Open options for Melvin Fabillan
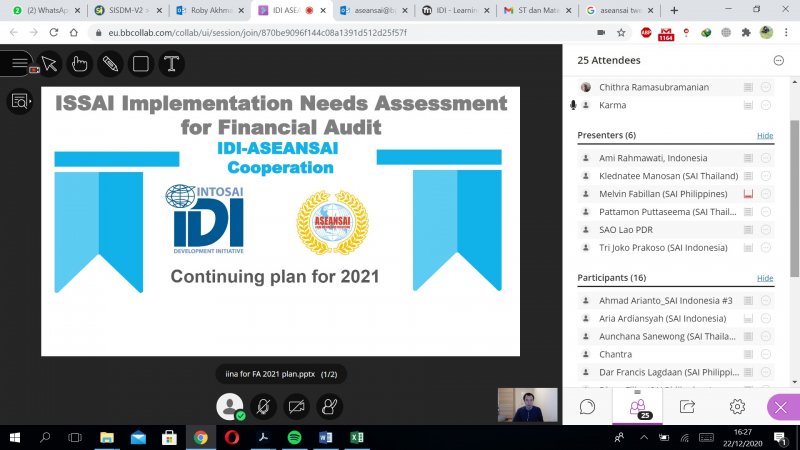Viewport: 800px width, 450px height. pyautogui.click(x=766, y=192)
